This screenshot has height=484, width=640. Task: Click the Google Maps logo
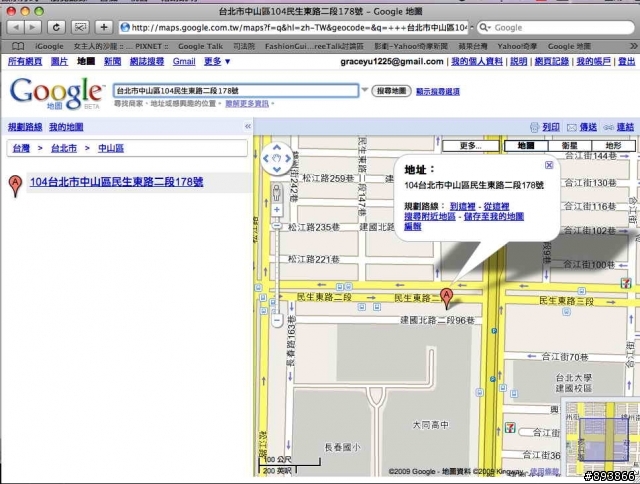56,93
